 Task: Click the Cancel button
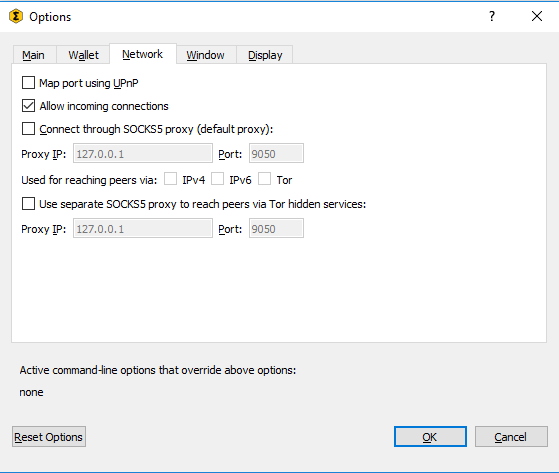click(x=511, y=437)
